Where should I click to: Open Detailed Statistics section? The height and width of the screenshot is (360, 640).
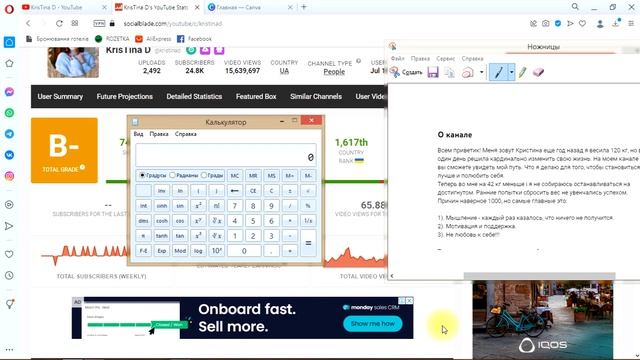click(x=194, y=96)
